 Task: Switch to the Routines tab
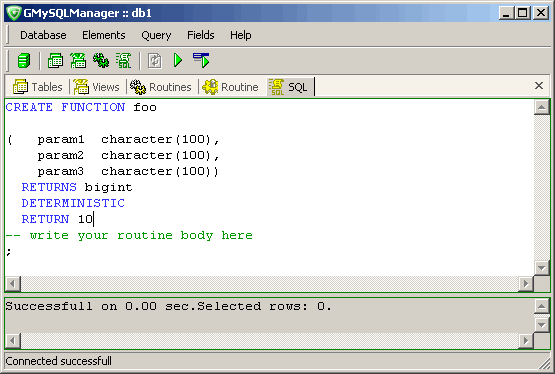pos(160,87)
